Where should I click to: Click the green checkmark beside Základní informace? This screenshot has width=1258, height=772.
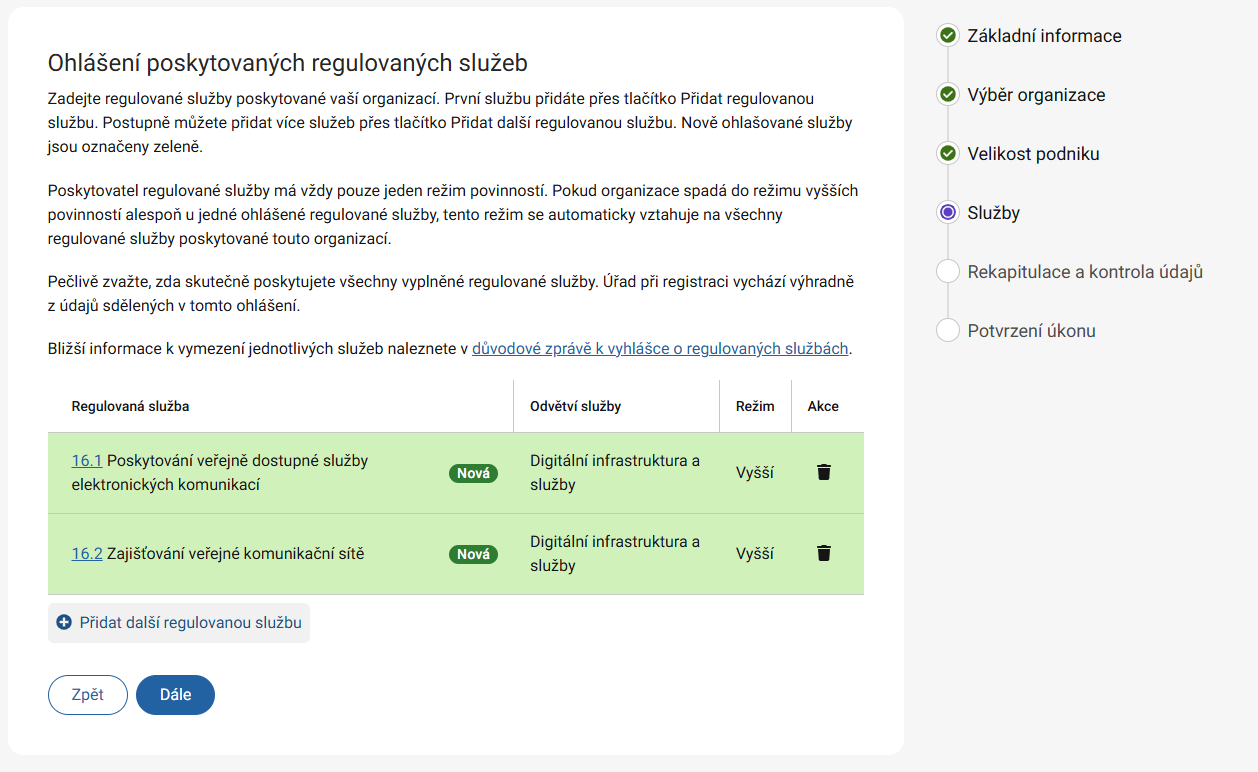coord(947,36)
